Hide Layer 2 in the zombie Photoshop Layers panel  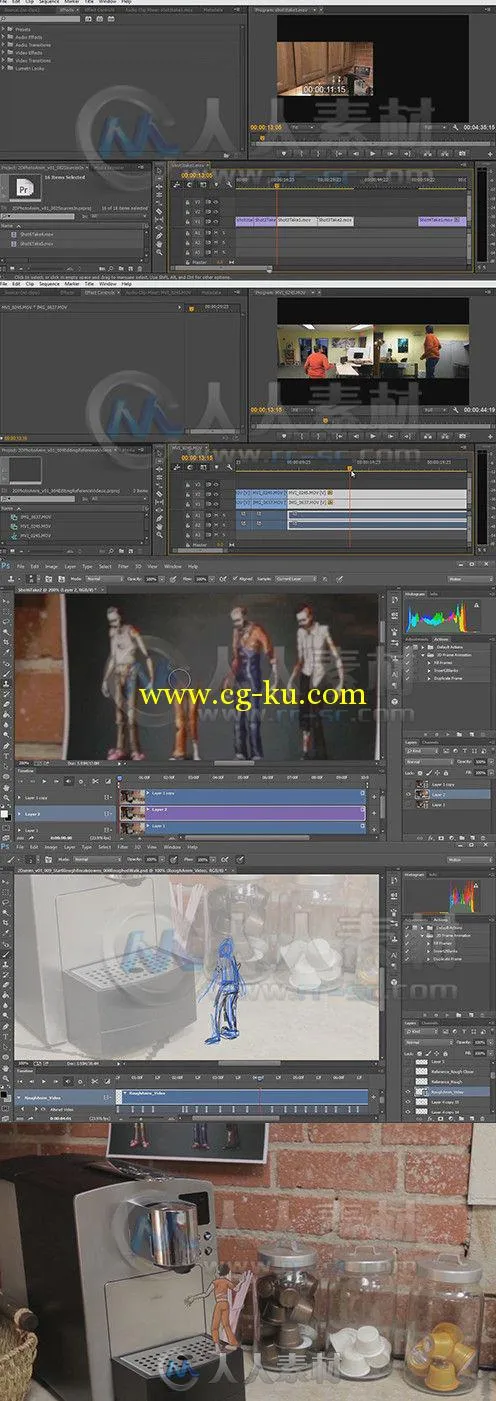408,794
